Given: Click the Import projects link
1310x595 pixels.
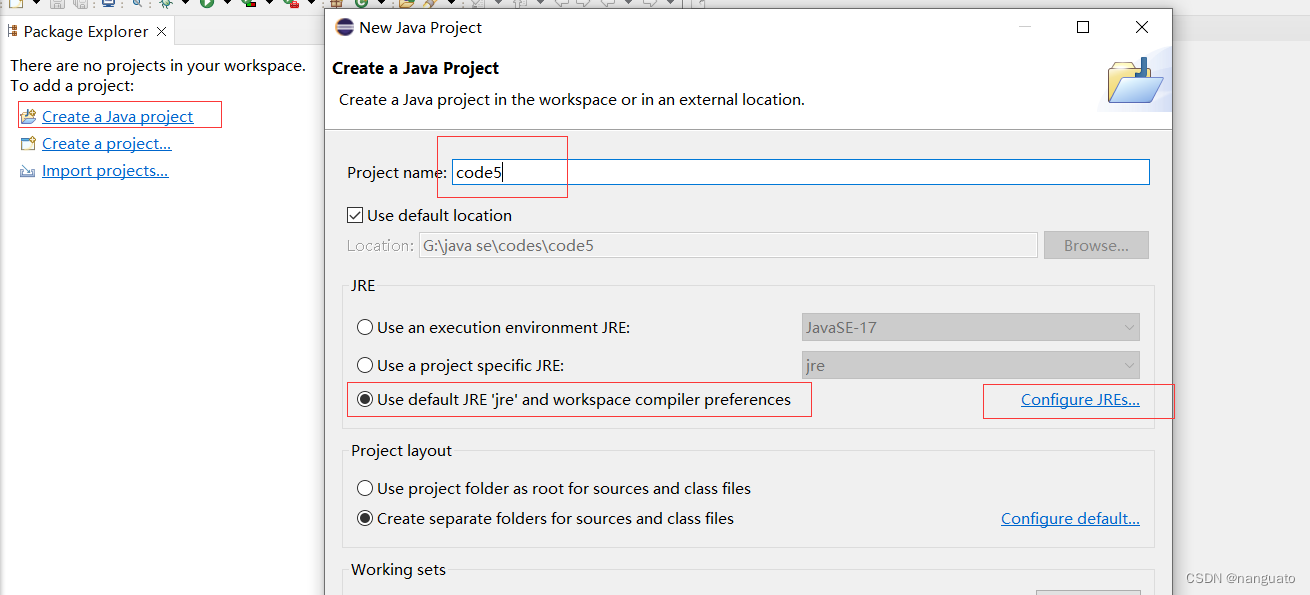Looking at the screenshot, I should click(x=105, y=171).
